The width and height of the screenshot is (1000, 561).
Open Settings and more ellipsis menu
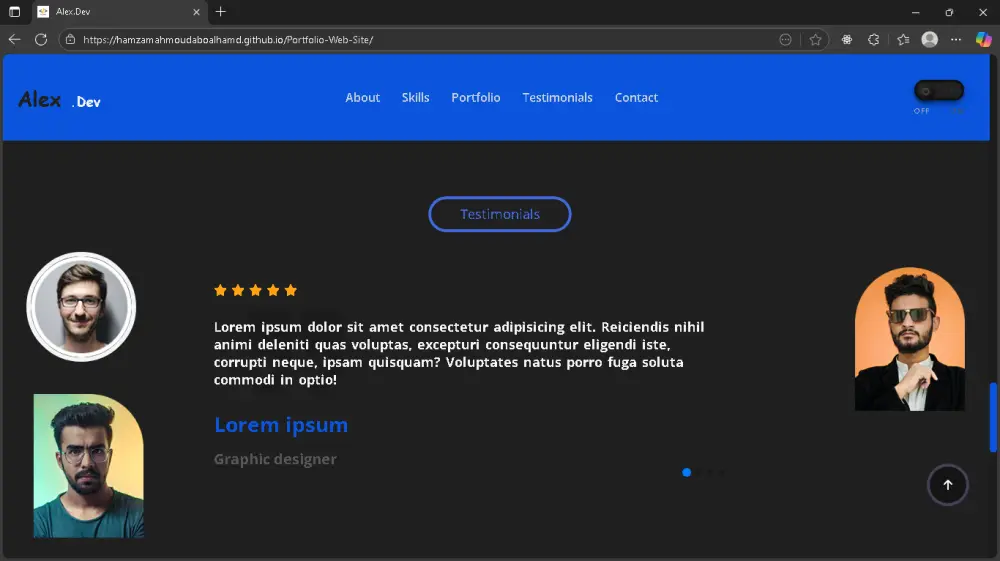pos(955,40)
